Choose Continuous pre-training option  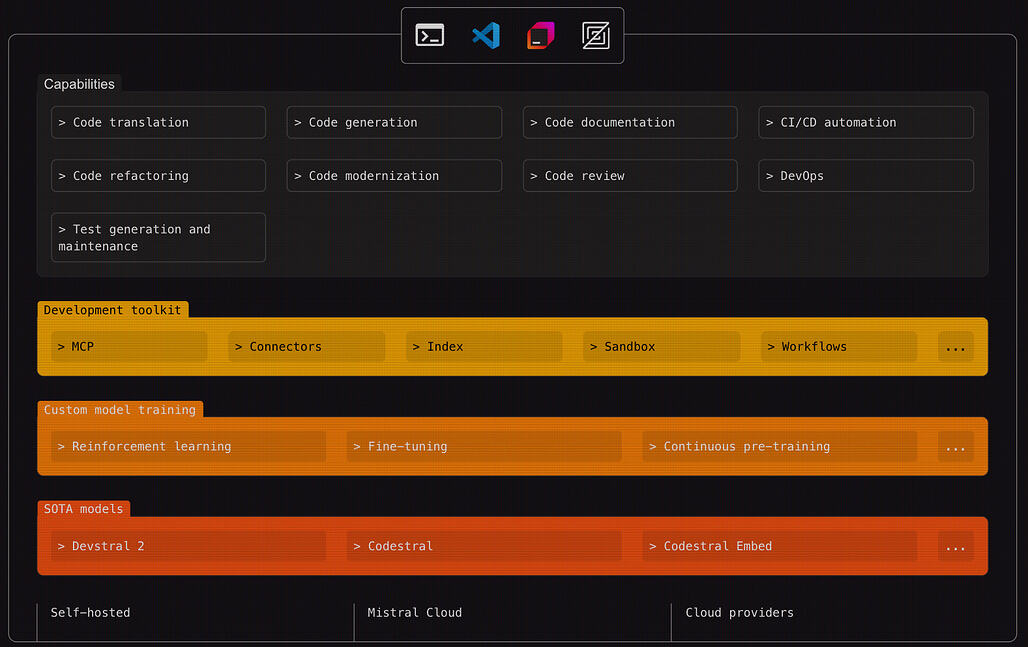click(x=780, y=446)
